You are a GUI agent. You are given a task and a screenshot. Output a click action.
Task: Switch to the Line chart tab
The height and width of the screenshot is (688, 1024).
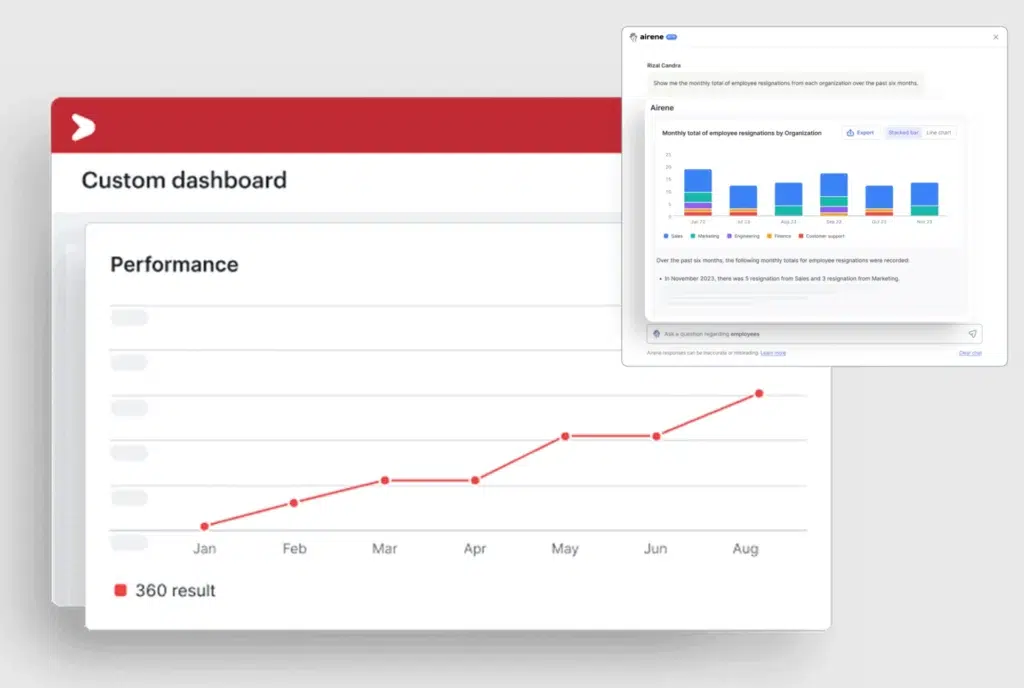(940, 132)
